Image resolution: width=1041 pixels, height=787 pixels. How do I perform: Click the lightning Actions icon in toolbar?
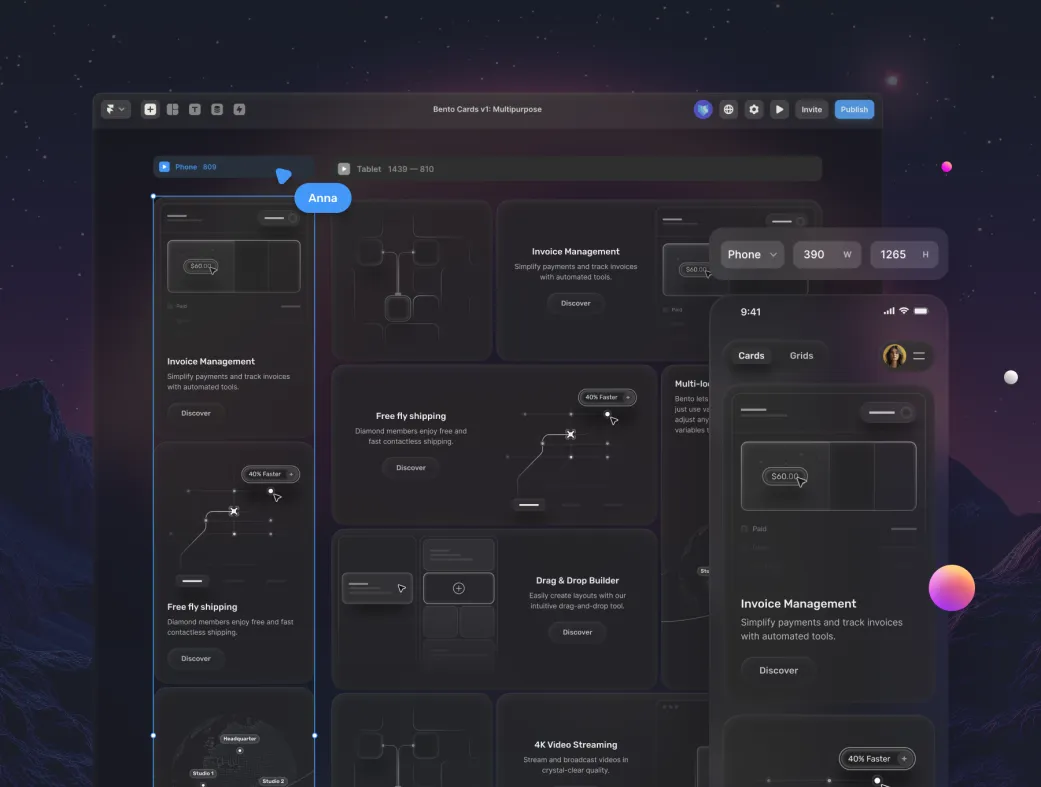[239, 109]
